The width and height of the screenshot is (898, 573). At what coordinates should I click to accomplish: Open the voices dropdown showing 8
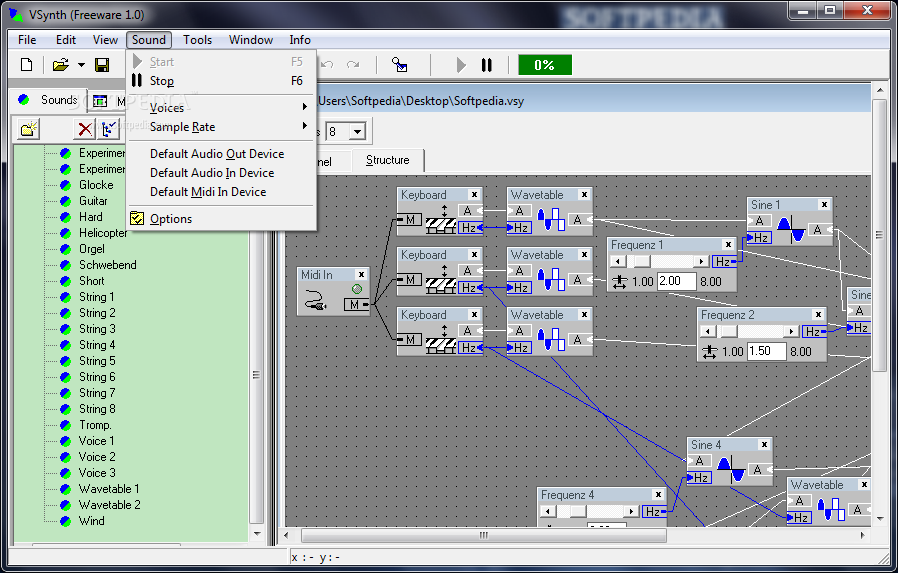click(357, 132)
